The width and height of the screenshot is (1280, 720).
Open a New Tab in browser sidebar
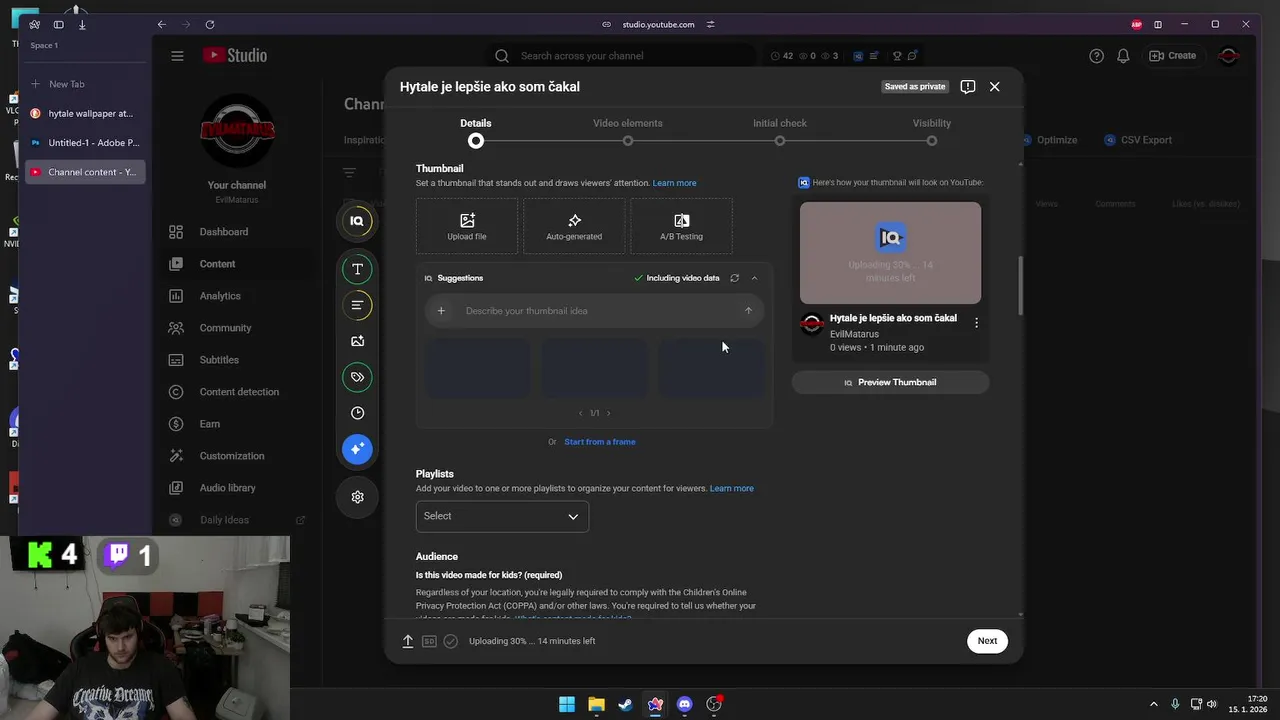[x=86, y=84]
